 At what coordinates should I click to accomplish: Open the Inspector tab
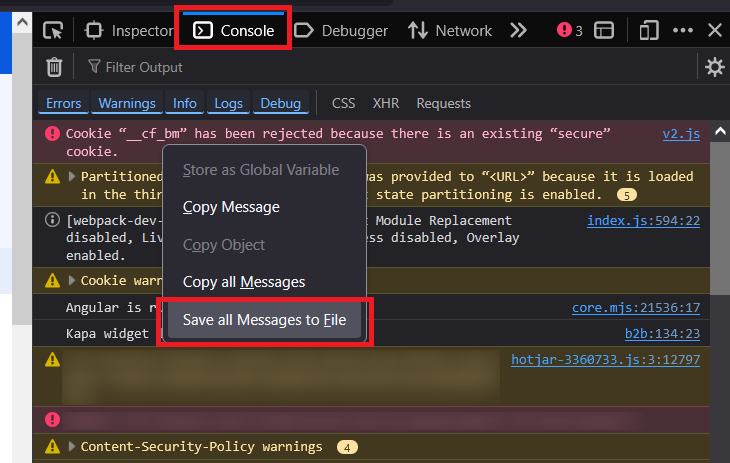pyautogui.click(x=129, y=31)
